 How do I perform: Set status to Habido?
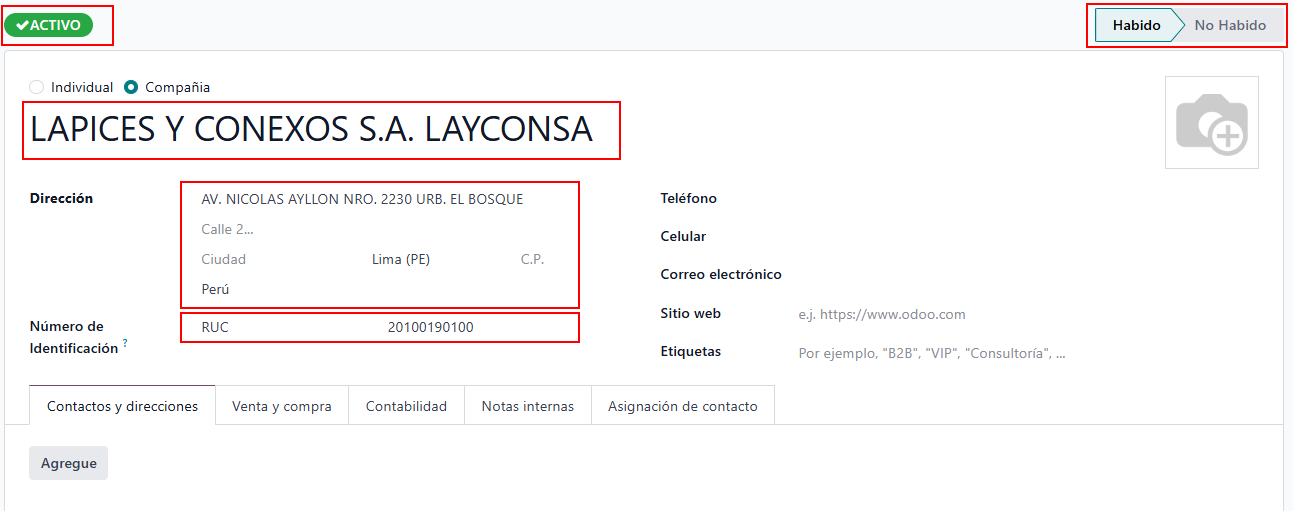click(1136, 25)
